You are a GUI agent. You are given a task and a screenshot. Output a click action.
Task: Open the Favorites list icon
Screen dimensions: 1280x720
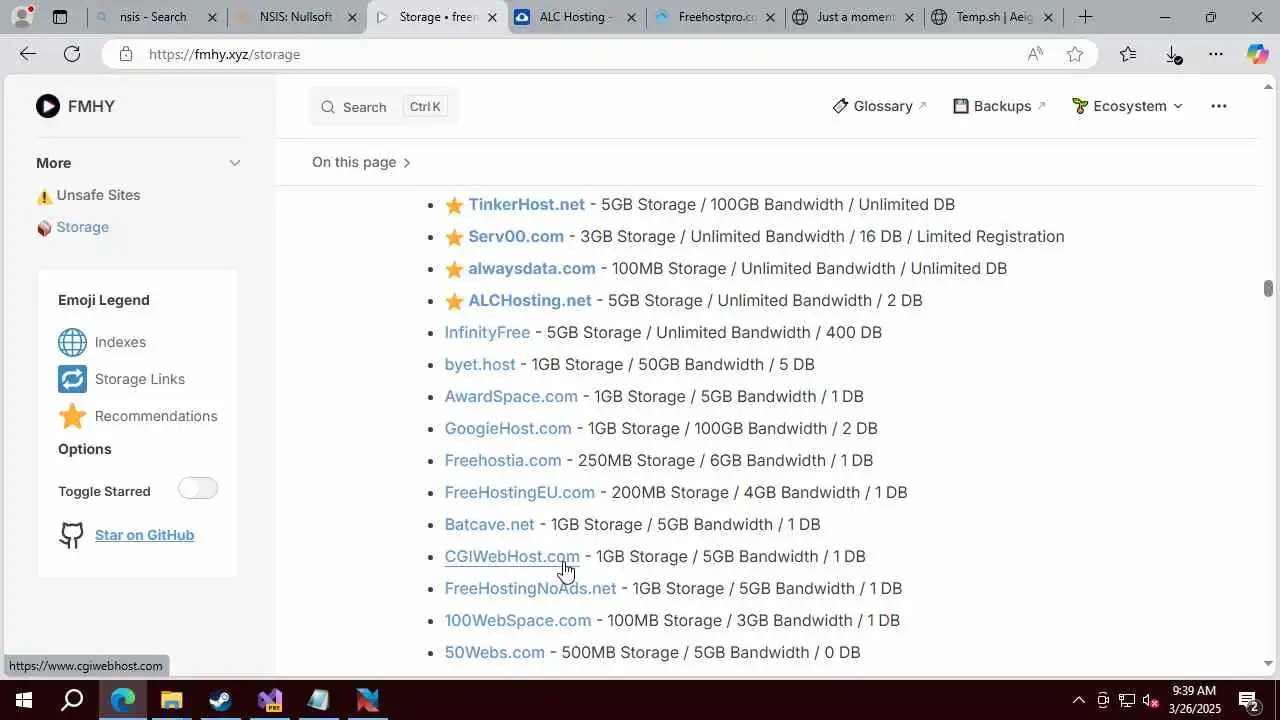coord(1128,54)
